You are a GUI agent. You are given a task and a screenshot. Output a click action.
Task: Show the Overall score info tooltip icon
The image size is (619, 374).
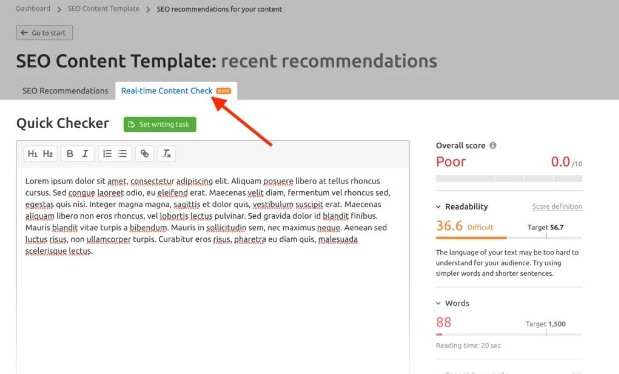pyautogui.click(x=493, y=145)
